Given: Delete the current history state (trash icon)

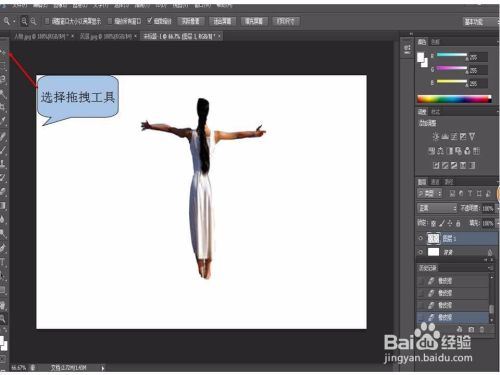Looking at the screenshot, I should (482, 329).
